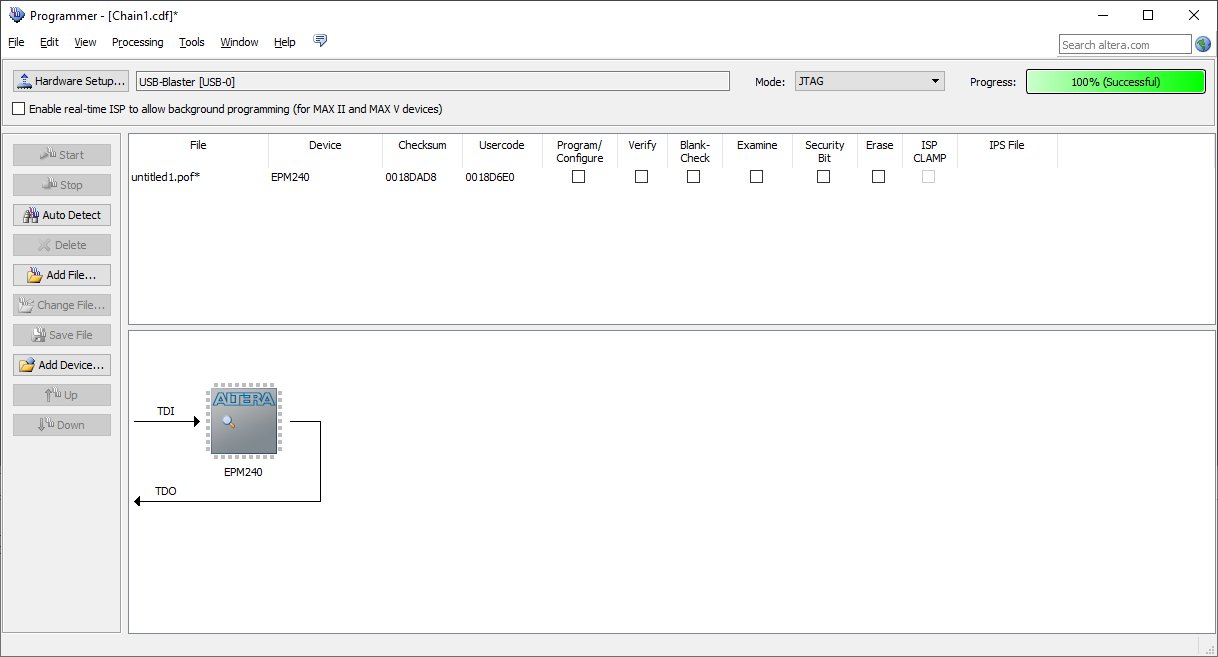Tick the Verify checkbox for EPM240
The width and height of the screenshot is (1218, 657).
(641, 177)
